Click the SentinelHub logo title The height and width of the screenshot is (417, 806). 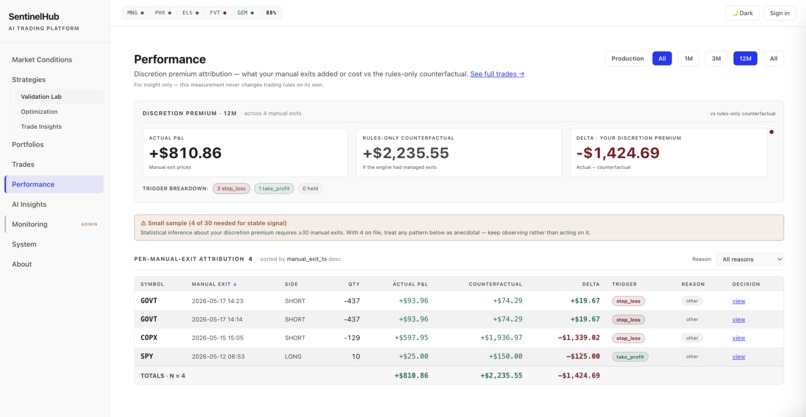[33, 16]
